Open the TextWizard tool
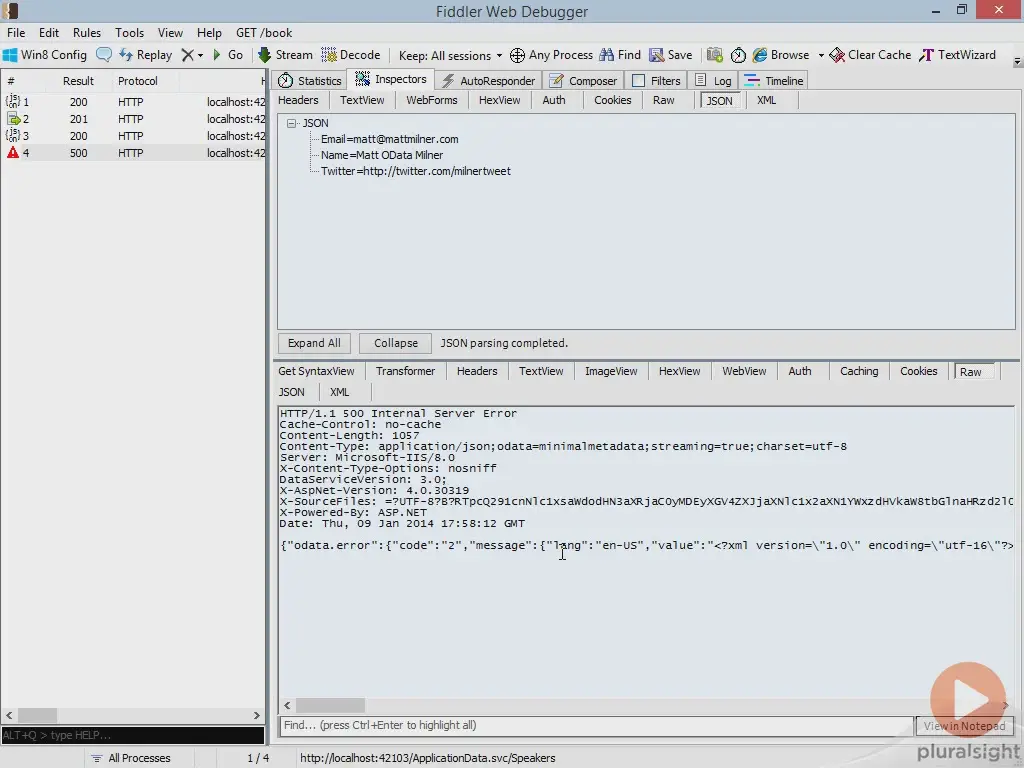The height and width of the screenshot is (768, 1024). pyautogui.click(x=957, y=55)
